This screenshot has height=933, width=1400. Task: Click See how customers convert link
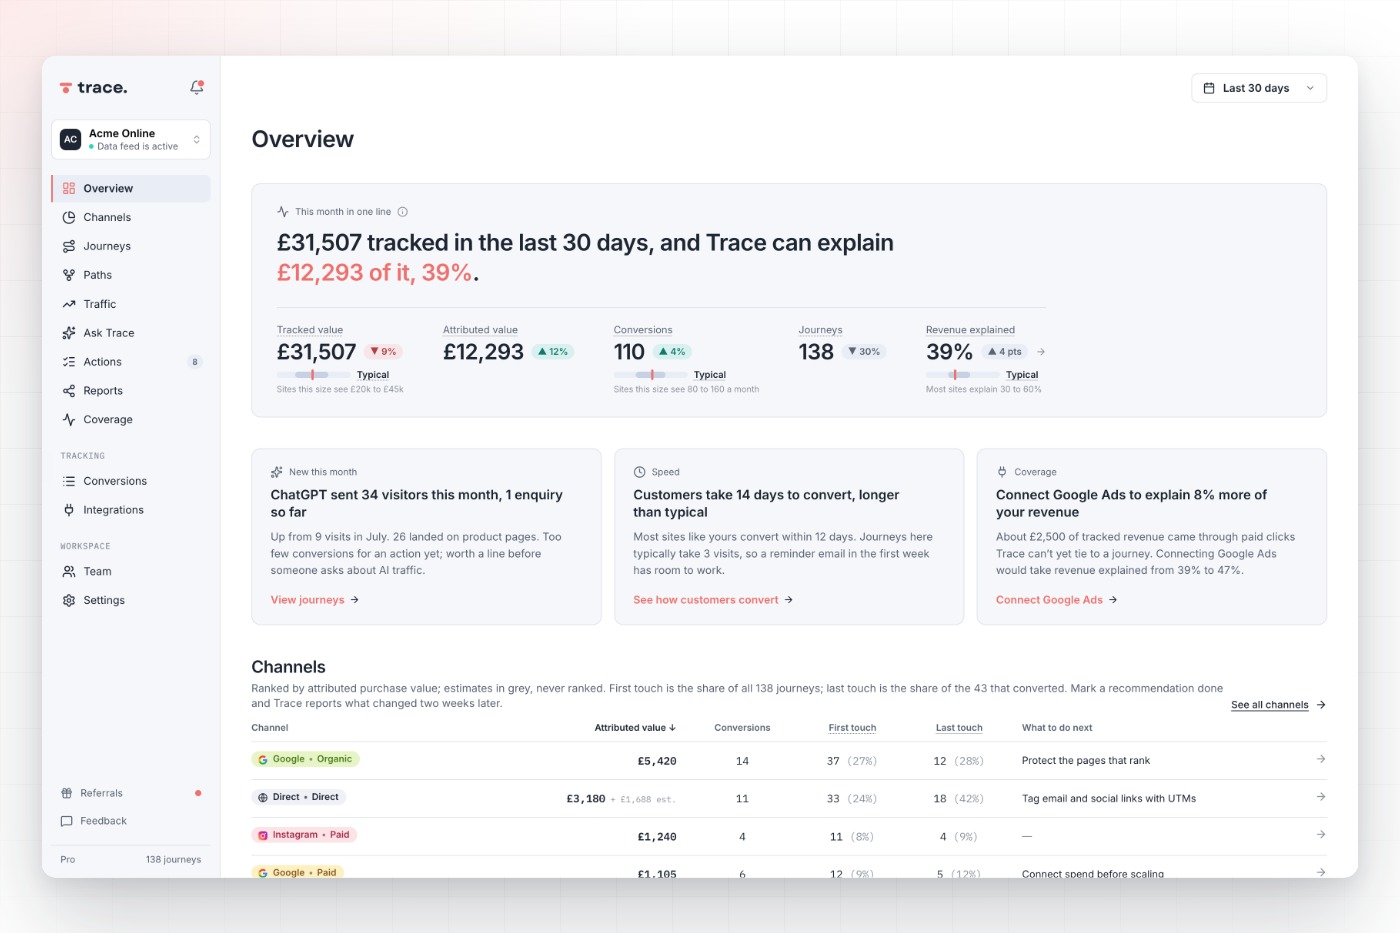point(713,600)
